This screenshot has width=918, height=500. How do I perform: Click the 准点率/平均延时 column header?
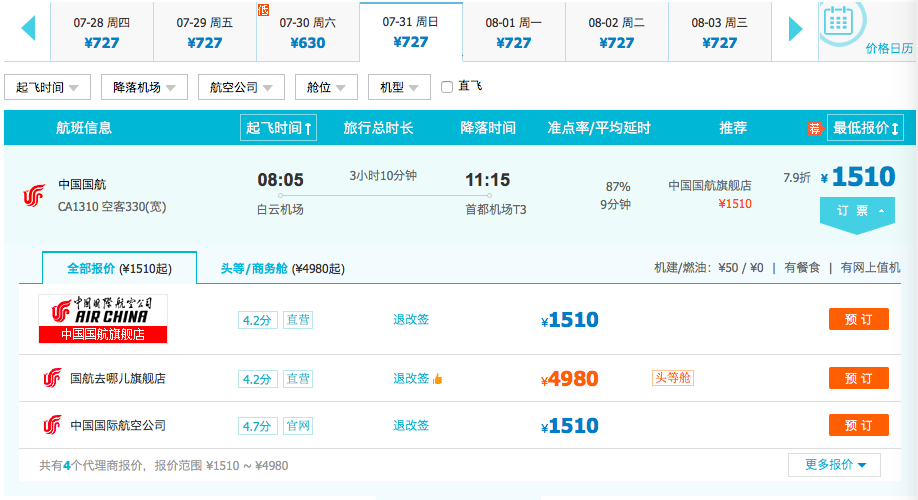tap(599, 128)
